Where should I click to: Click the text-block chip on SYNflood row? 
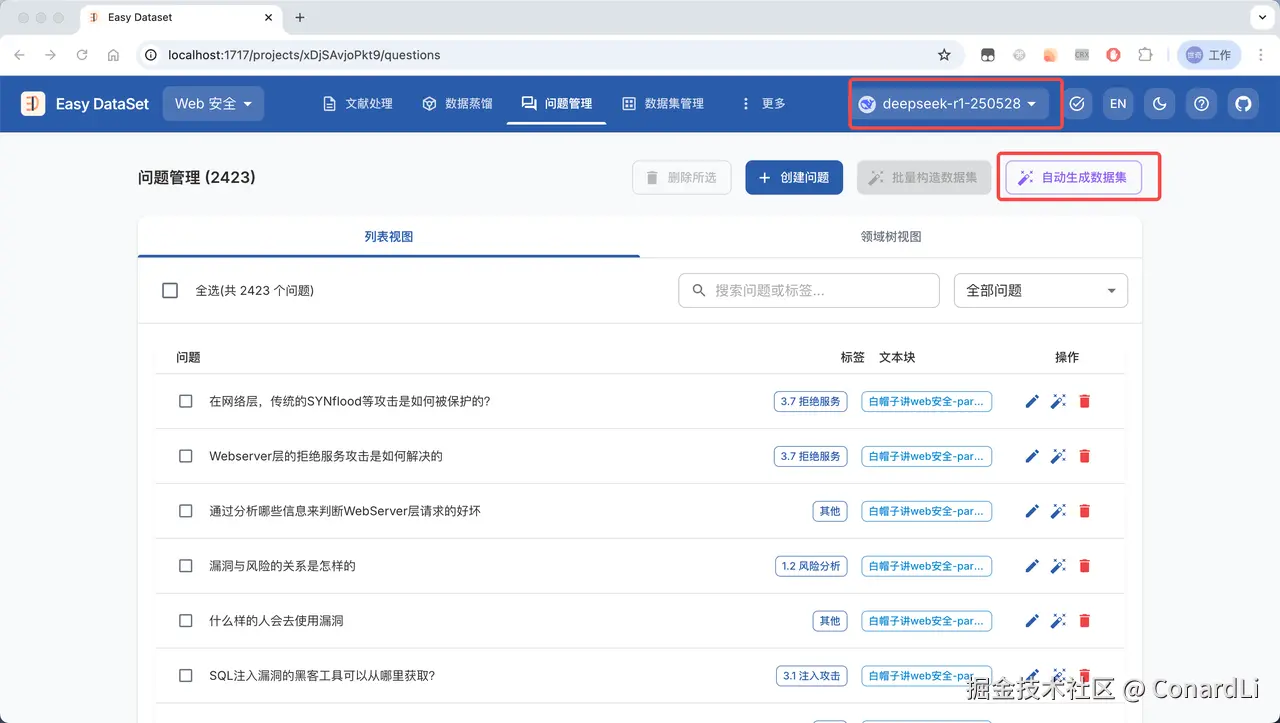pos(926,401)
